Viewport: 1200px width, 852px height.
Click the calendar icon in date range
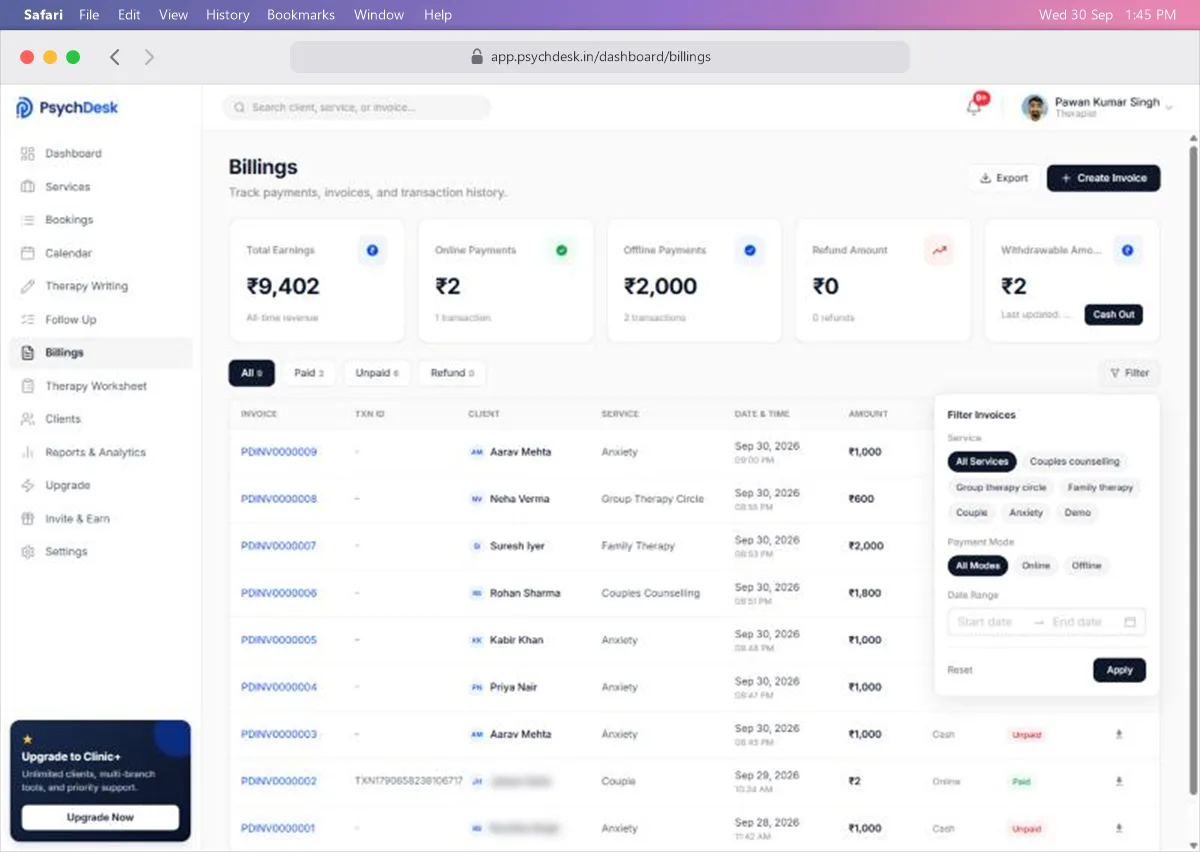[1130, 622]
